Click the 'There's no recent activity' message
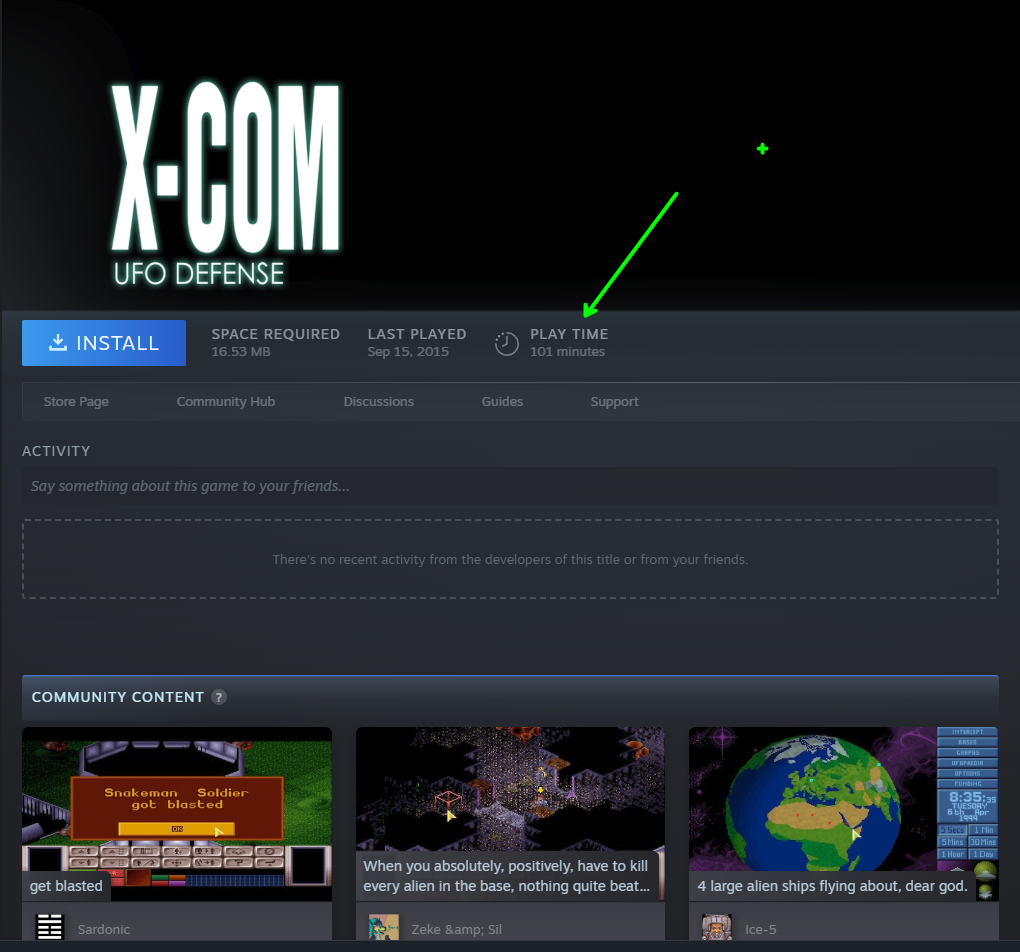1020x952 pixels. tap(510, 559)
